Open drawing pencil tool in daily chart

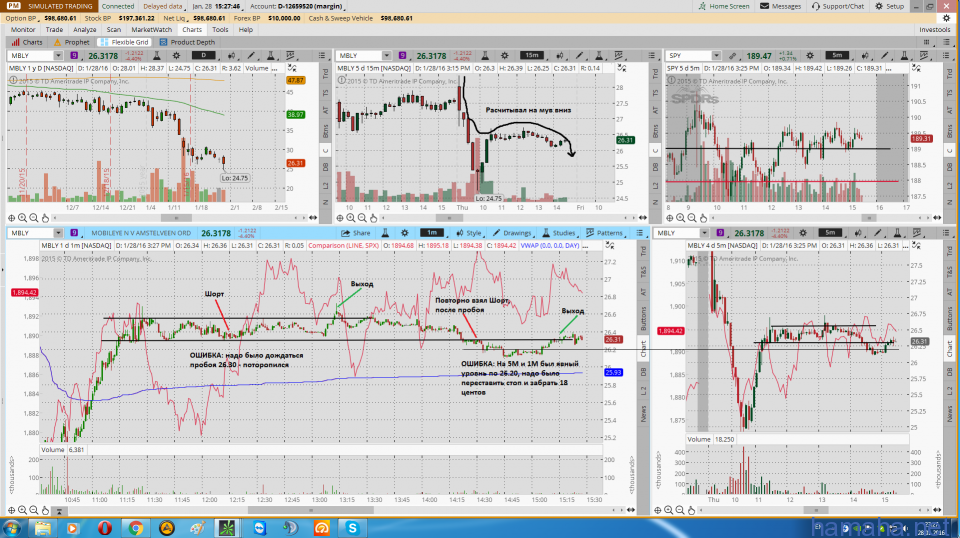point(251,56)
